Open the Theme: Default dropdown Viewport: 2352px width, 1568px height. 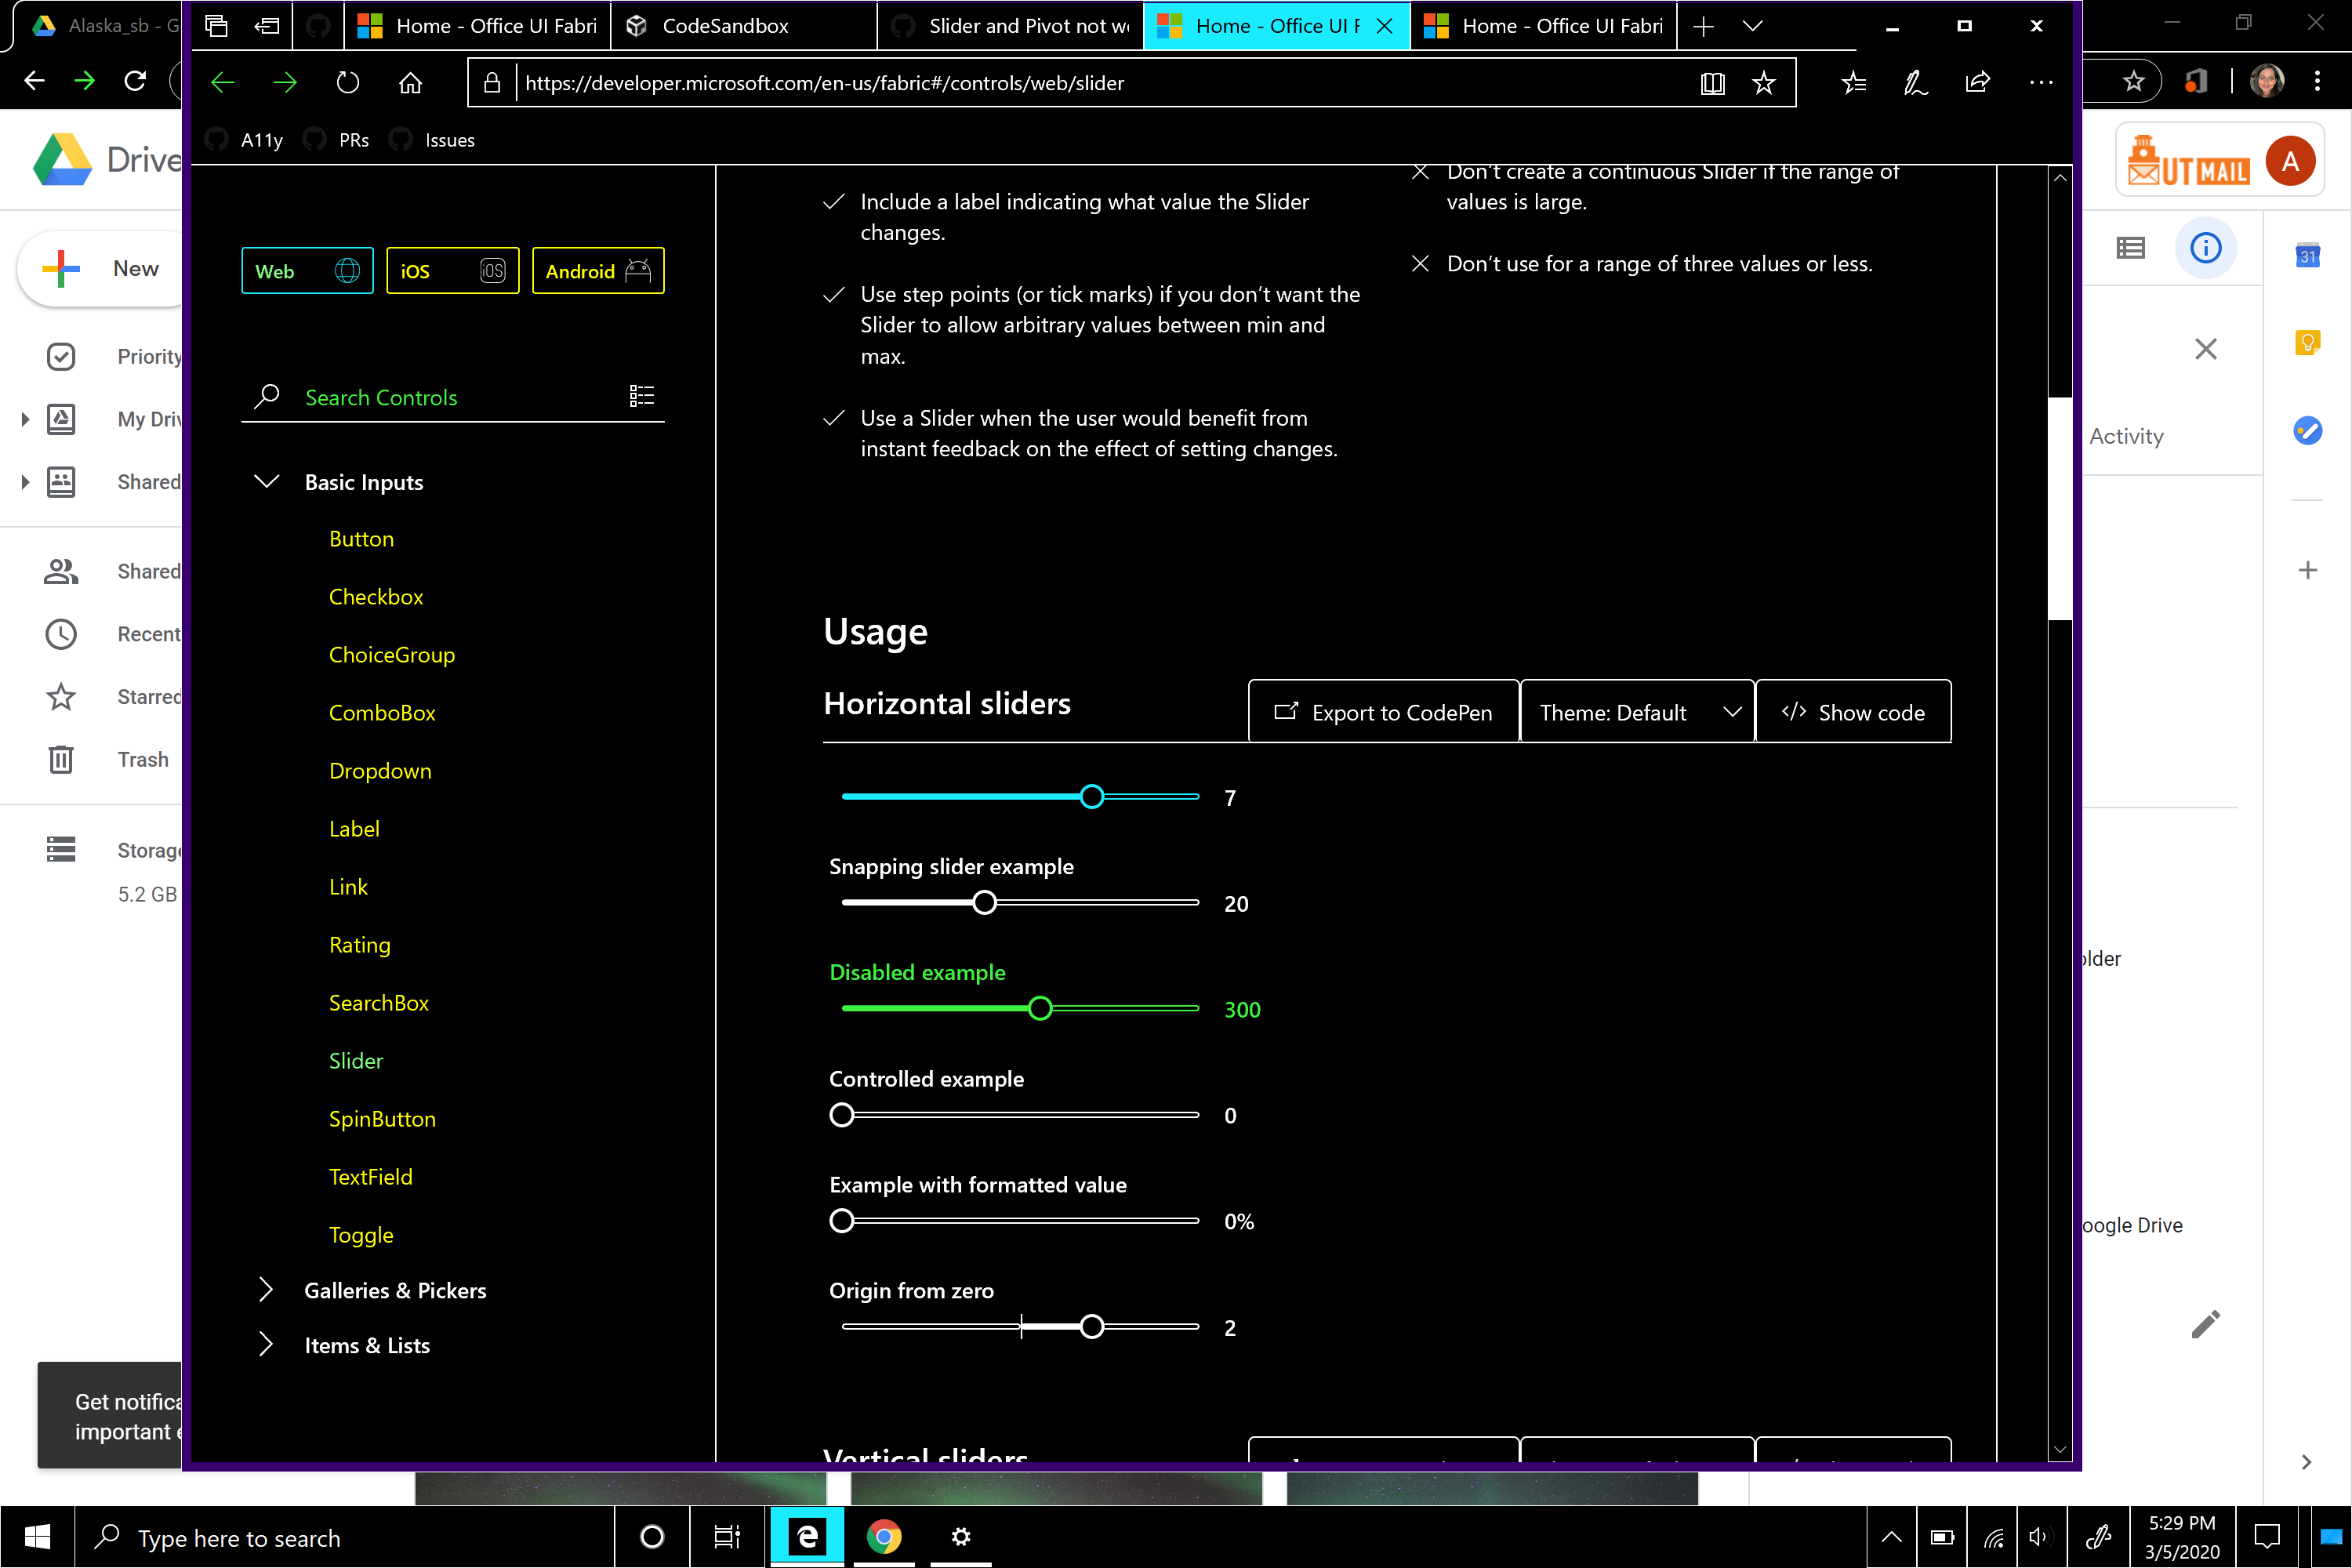click(x=1636, y=711)
